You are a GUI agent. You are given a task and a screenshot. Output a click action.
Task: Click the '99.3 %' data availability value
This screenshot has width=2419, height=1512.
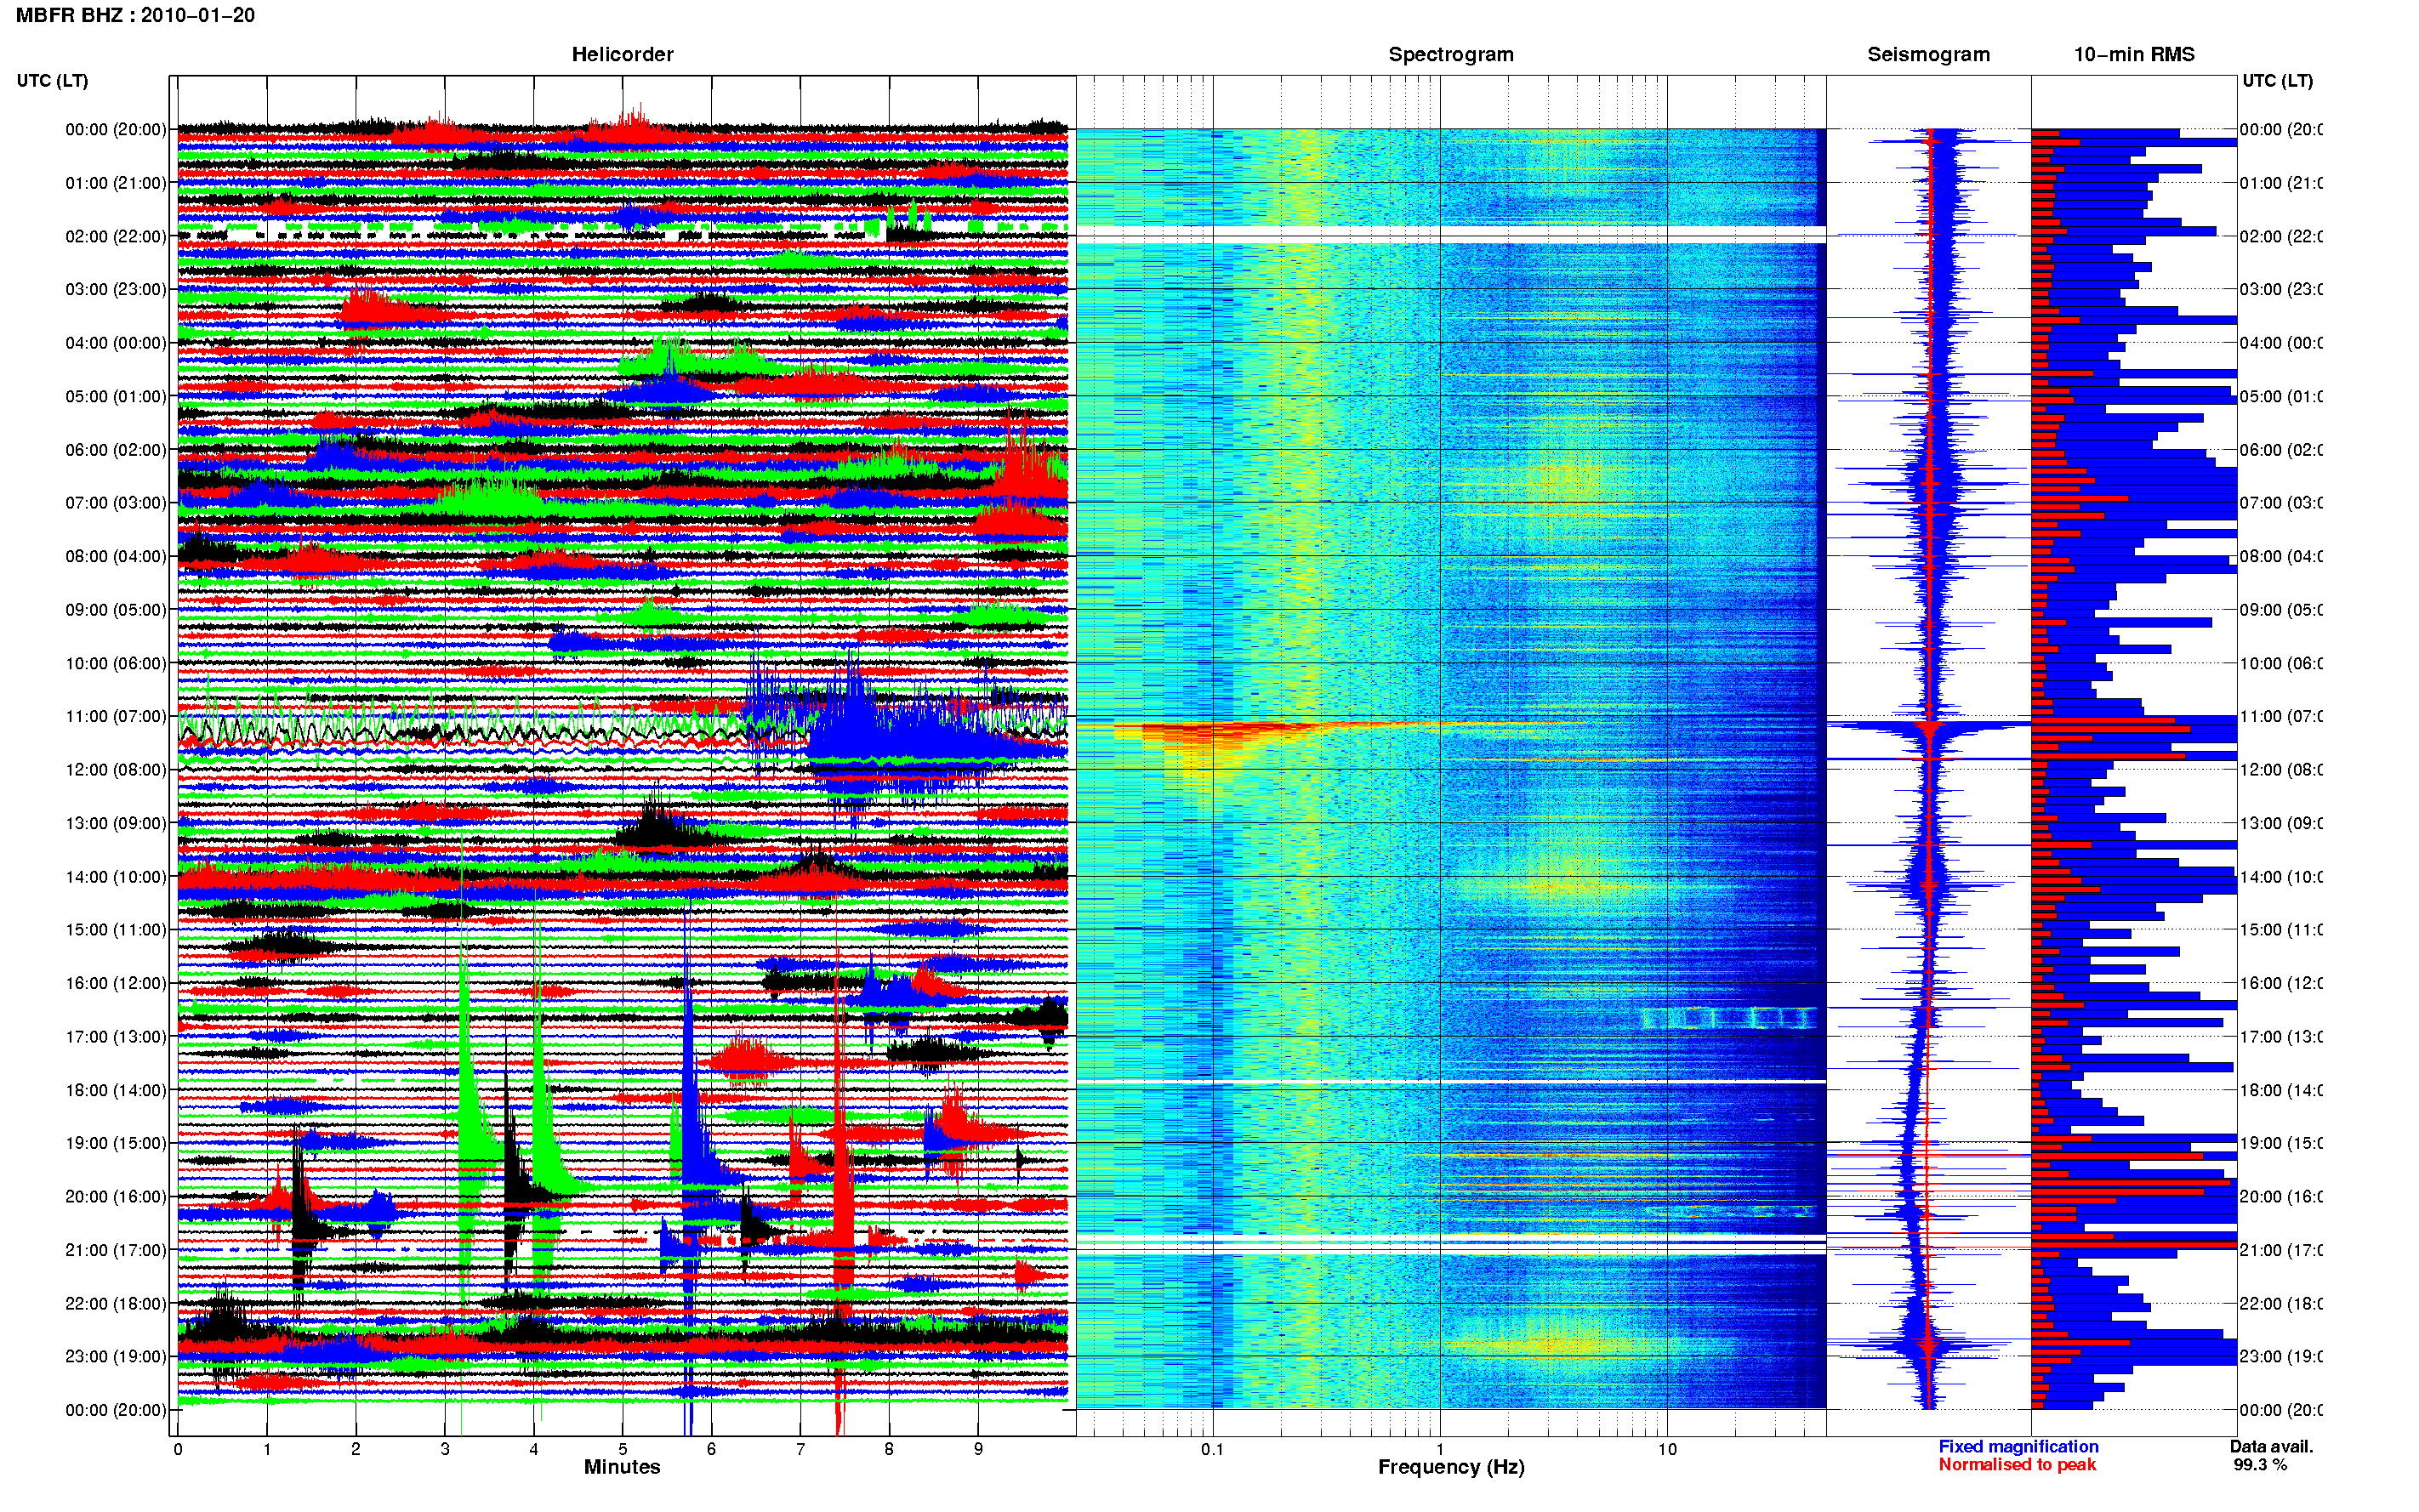pyautogui.click(x=2260, y=1464)
